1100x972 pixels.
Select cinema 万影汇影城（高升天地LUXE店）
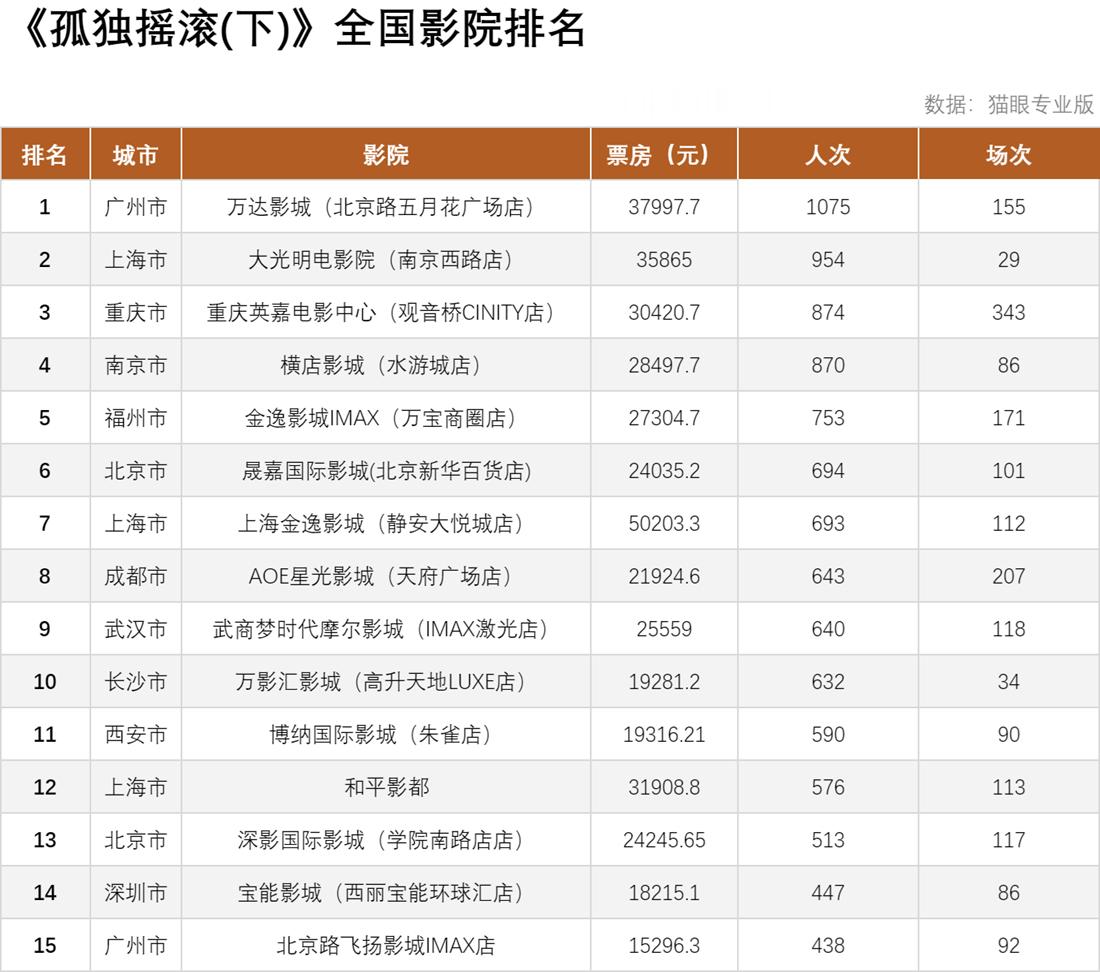point(380,682)
